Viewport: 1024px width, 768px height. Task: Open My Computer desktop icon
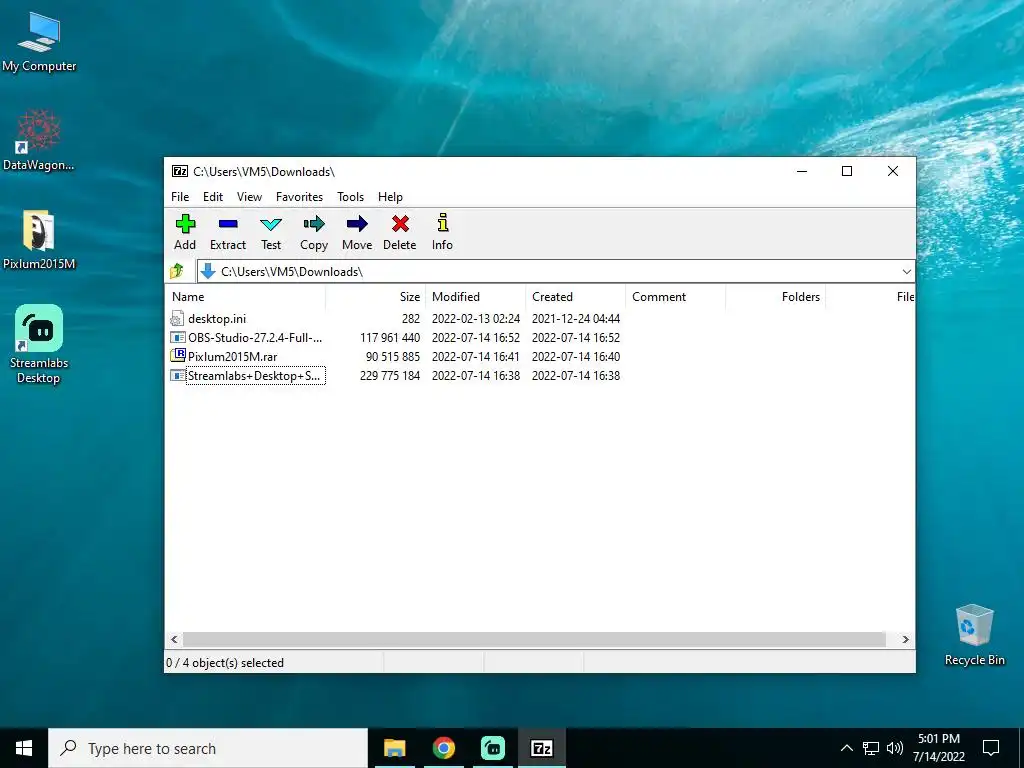pyautogui.click(x=39, y=42)
